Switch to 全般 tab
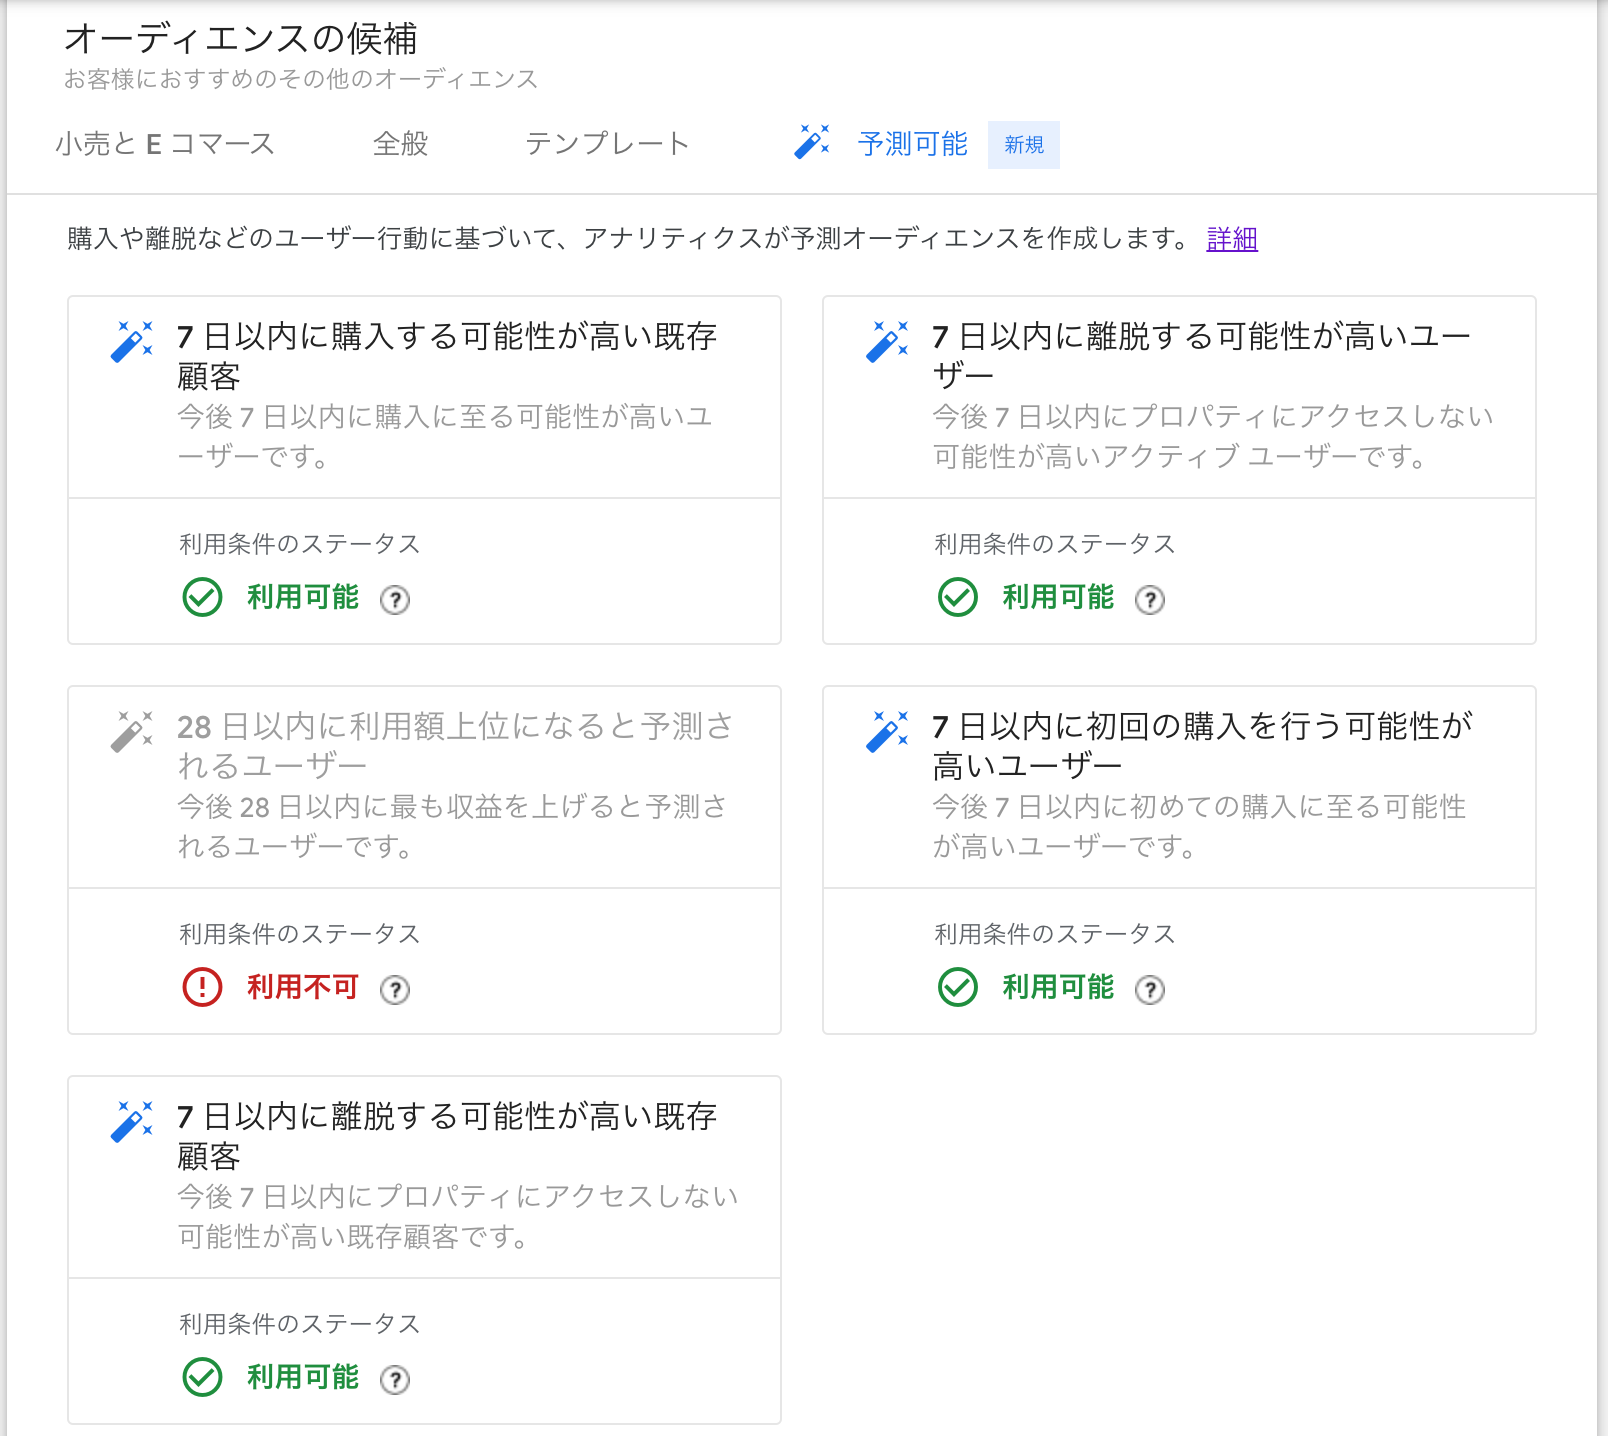The width and height of the screenshot is (1608, 1436). coord(400,144)
